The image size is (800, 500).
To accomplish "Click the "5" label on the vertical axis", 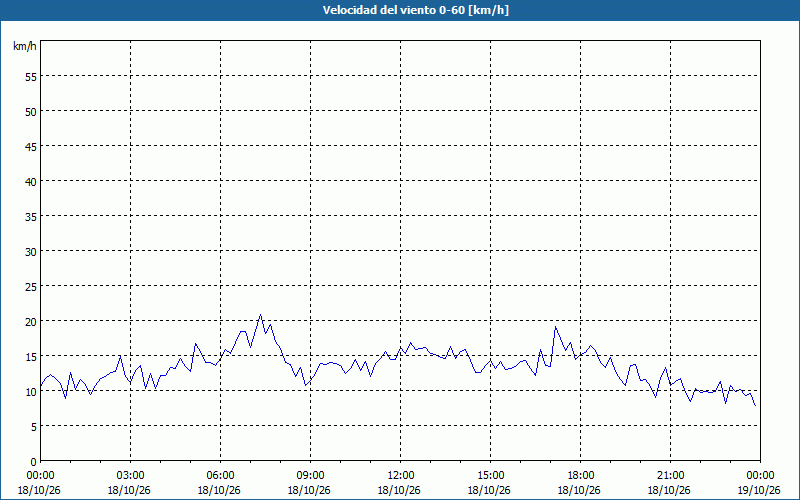I will 34,427.
